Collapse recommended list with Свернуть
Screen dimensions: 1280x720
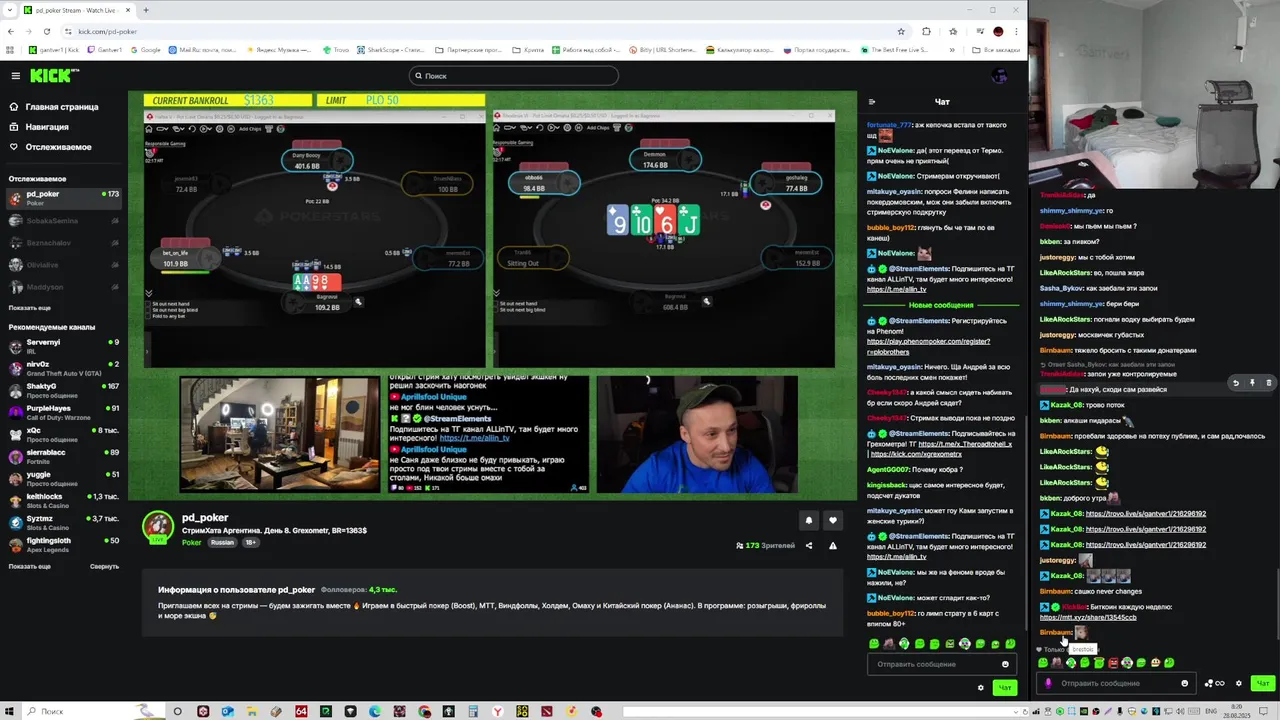pyautogui.click(x=104, y=566)
